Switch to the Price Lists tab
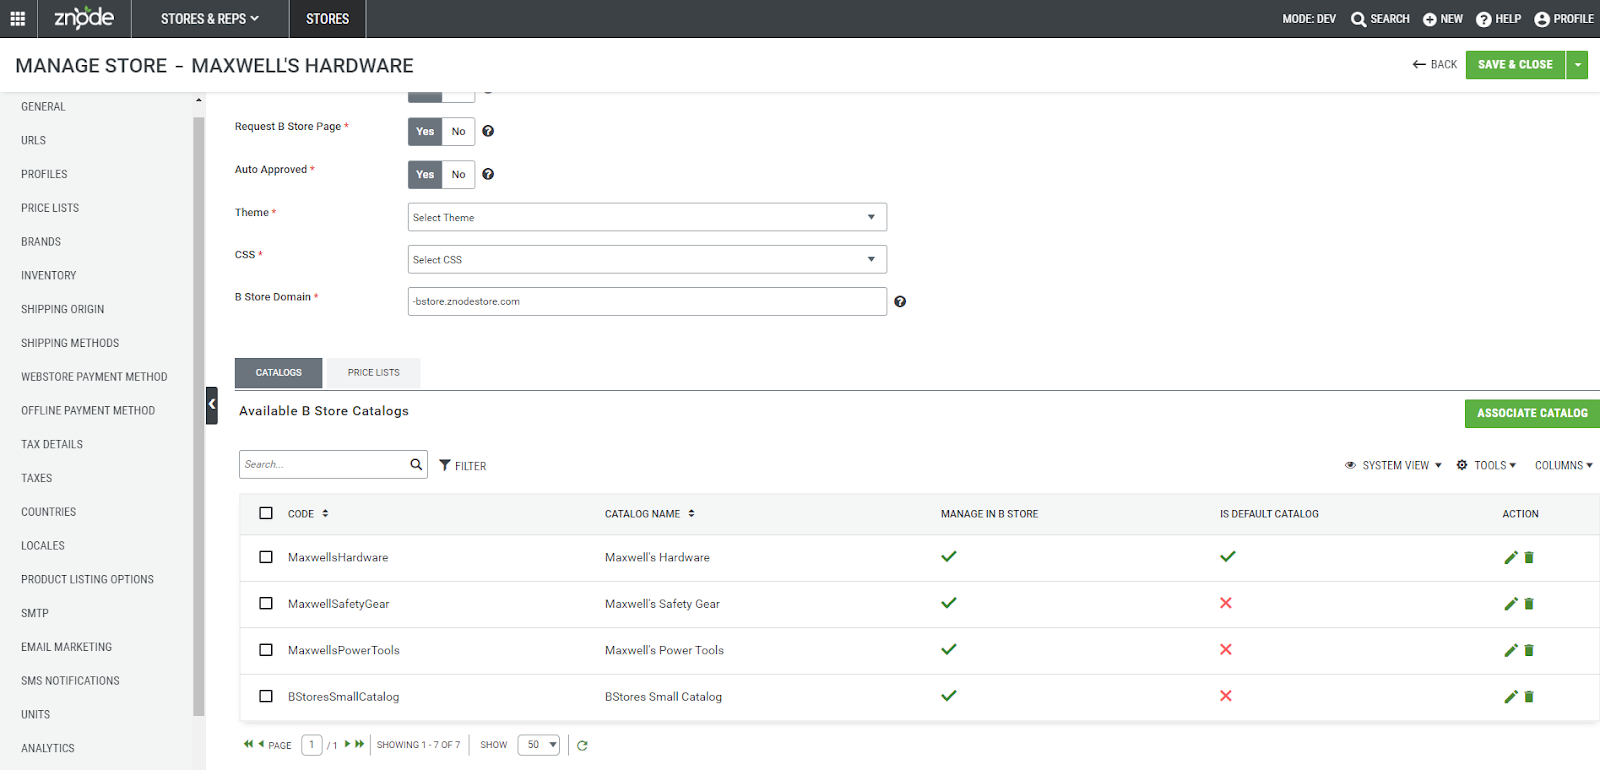This screenshot has width=1600, height=770. tap(374, 373)
